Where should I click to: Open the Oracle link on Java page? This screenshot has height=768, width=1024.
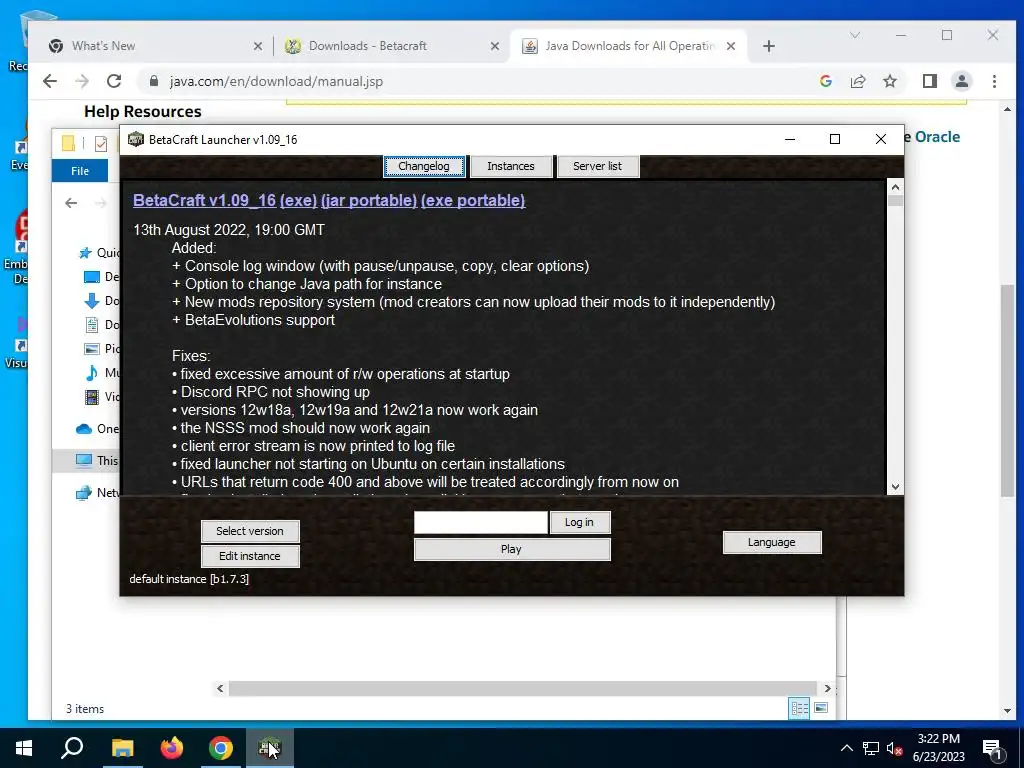tap(937, 137)
